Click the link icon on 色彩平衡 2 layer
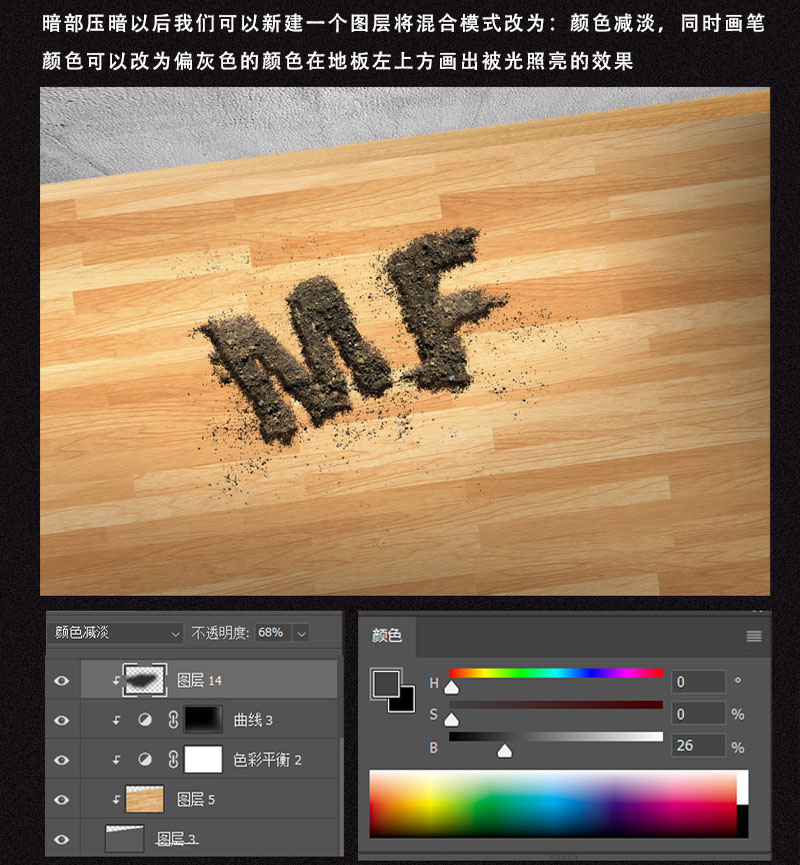Screen dimensions: 800x865 click(x=173, y=758)
